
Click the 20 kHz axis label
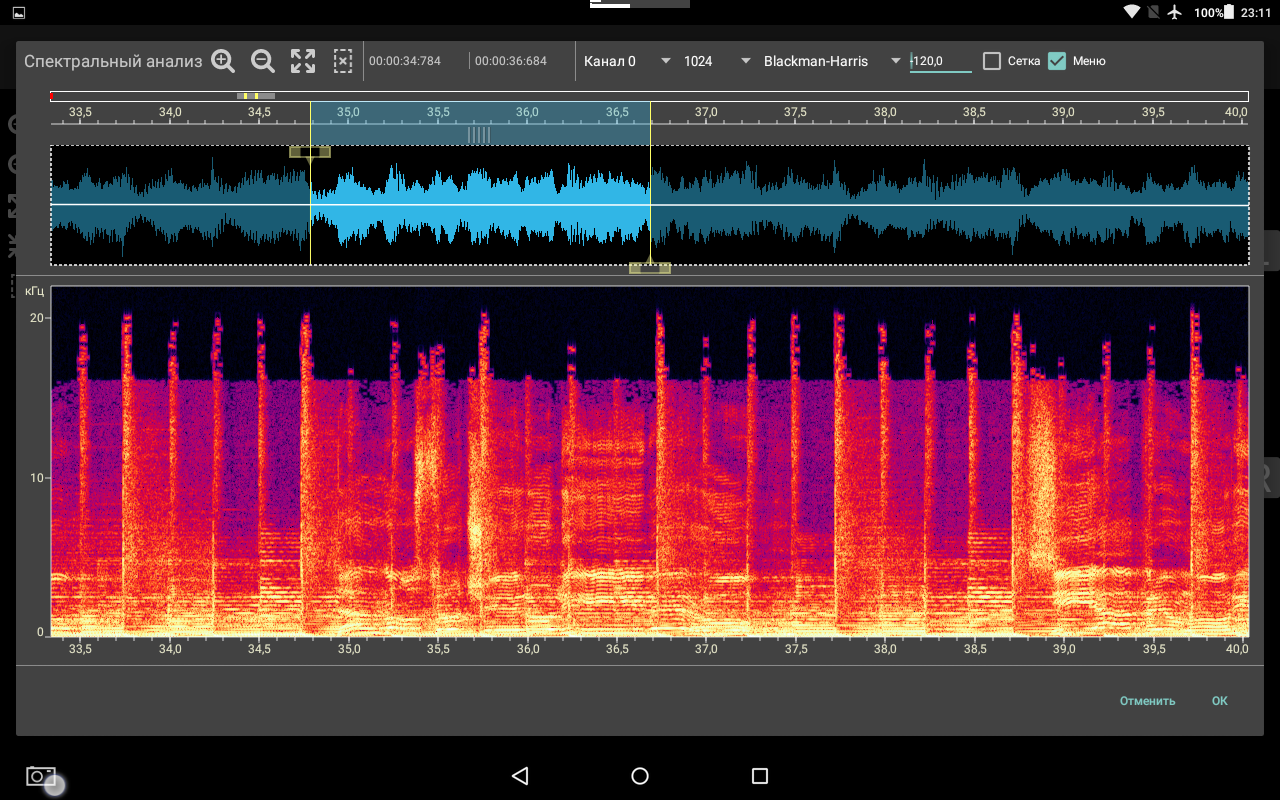tap(36, 318)
